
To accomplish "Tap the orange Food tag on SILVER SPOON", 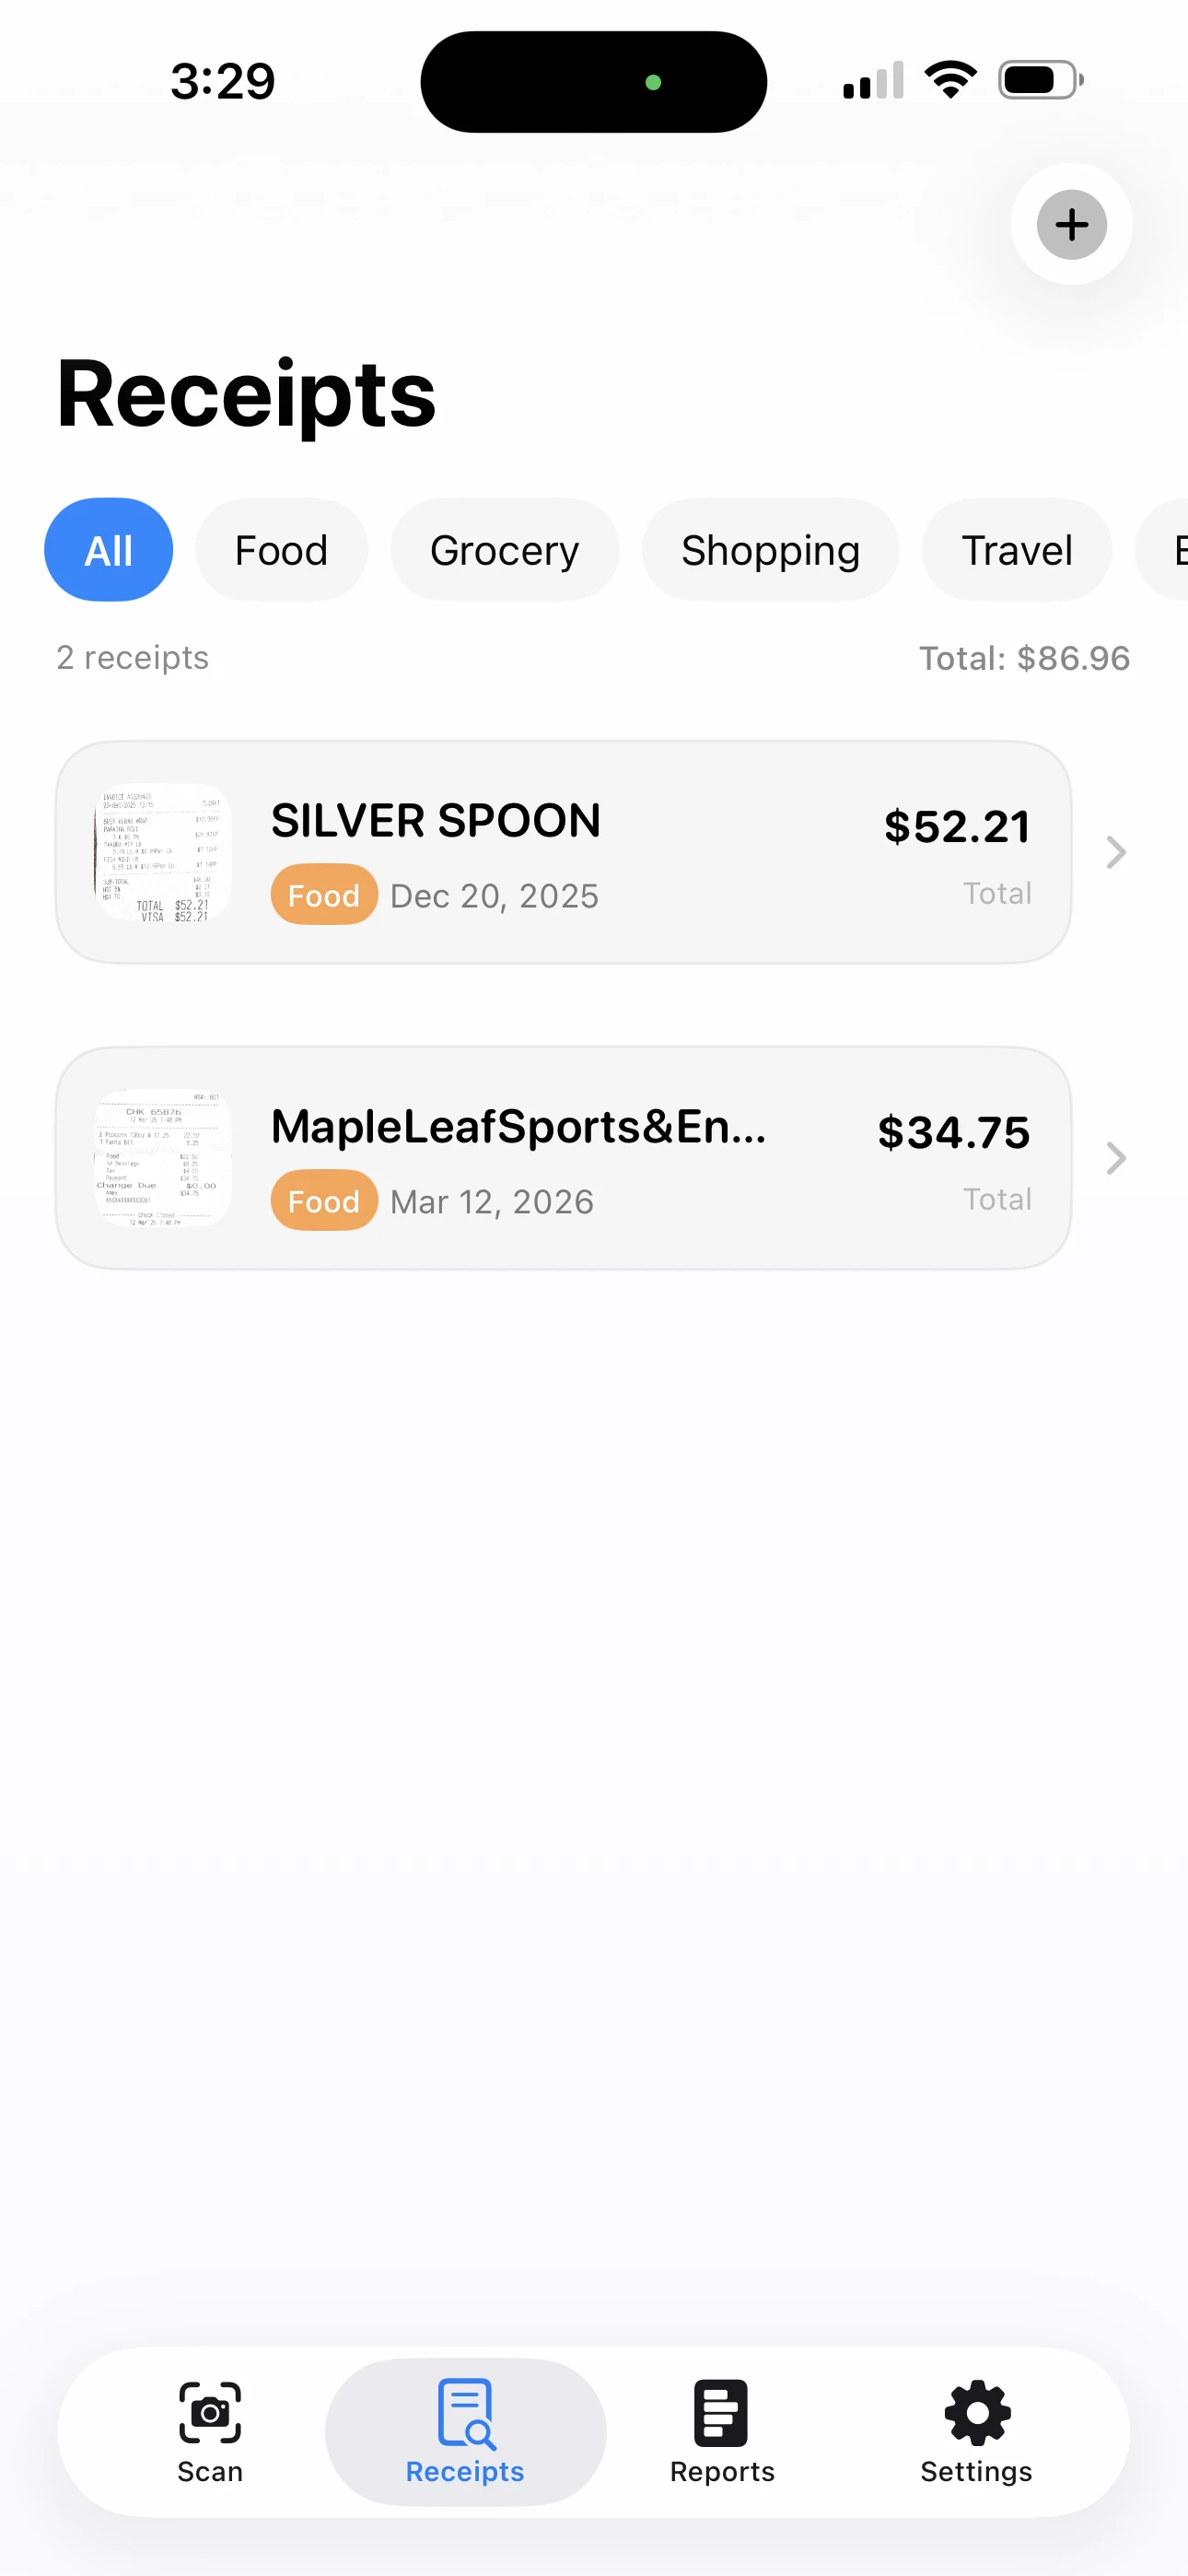I will point(324,895).
